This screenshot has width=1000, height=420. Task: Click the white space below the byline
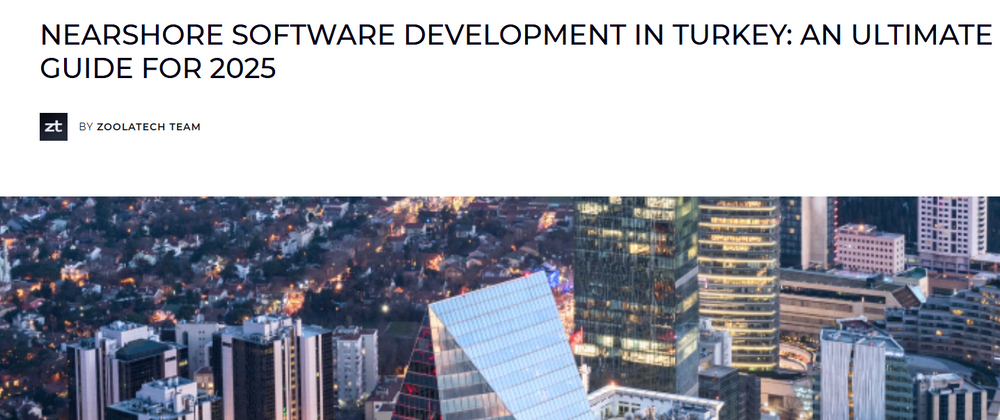[500, 170]
